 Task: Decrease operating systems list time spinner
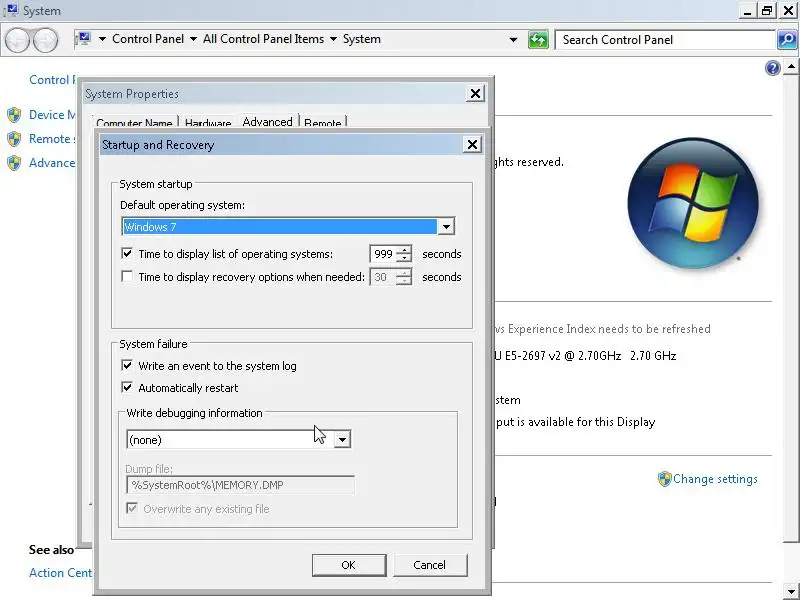404,258
